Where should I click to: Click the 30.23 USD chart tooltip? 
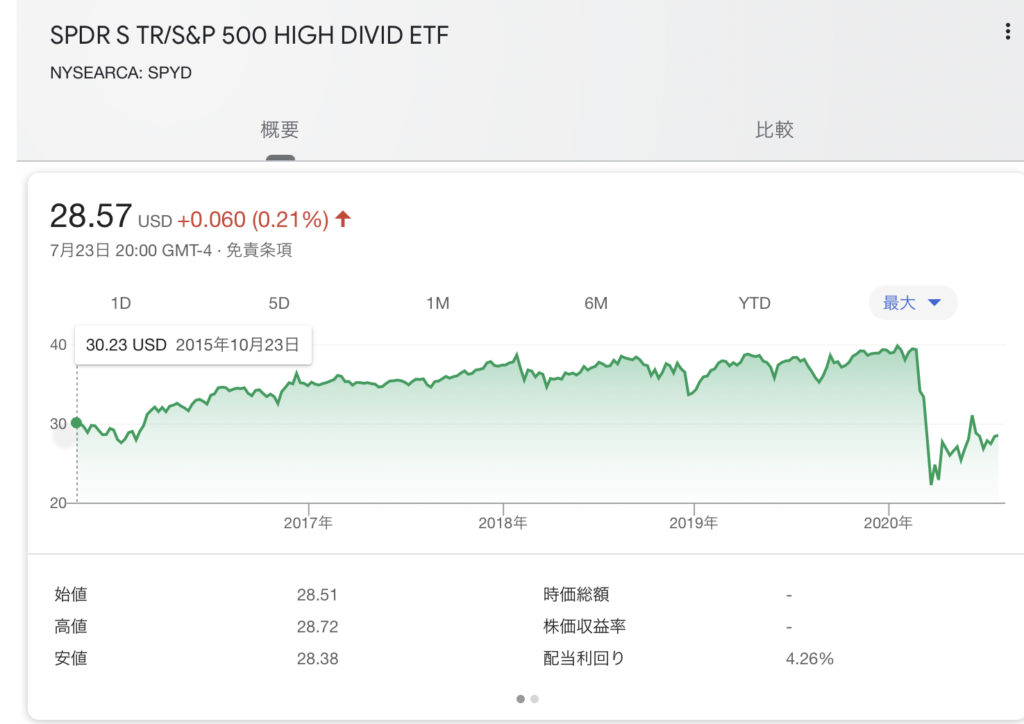click(x=193, y=345)
